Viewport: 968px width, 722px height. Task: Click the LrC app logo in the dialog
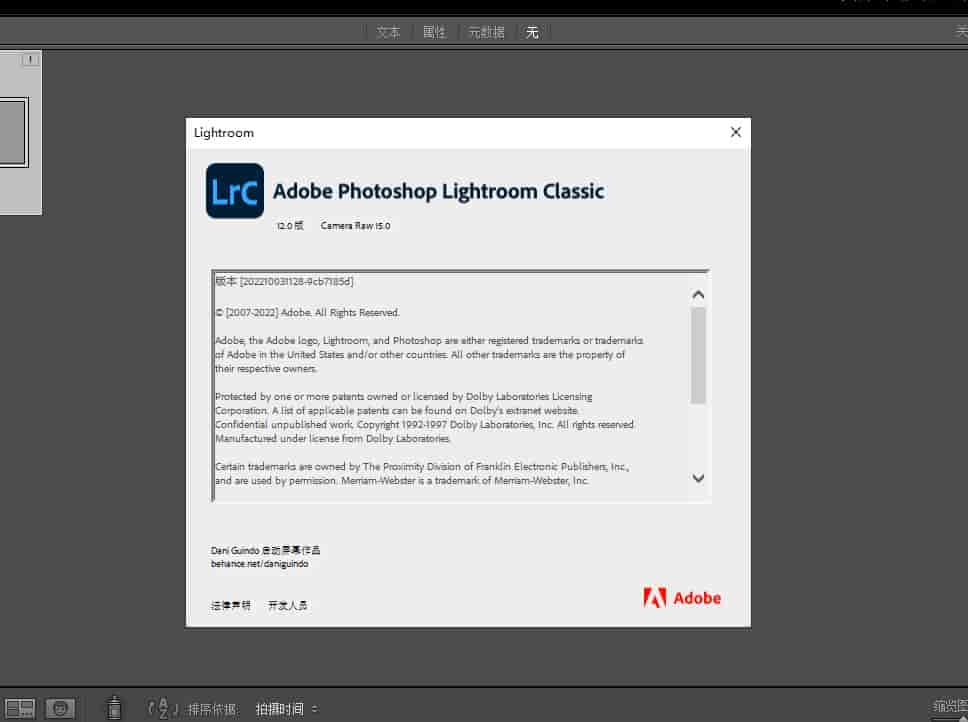[233, 190]
